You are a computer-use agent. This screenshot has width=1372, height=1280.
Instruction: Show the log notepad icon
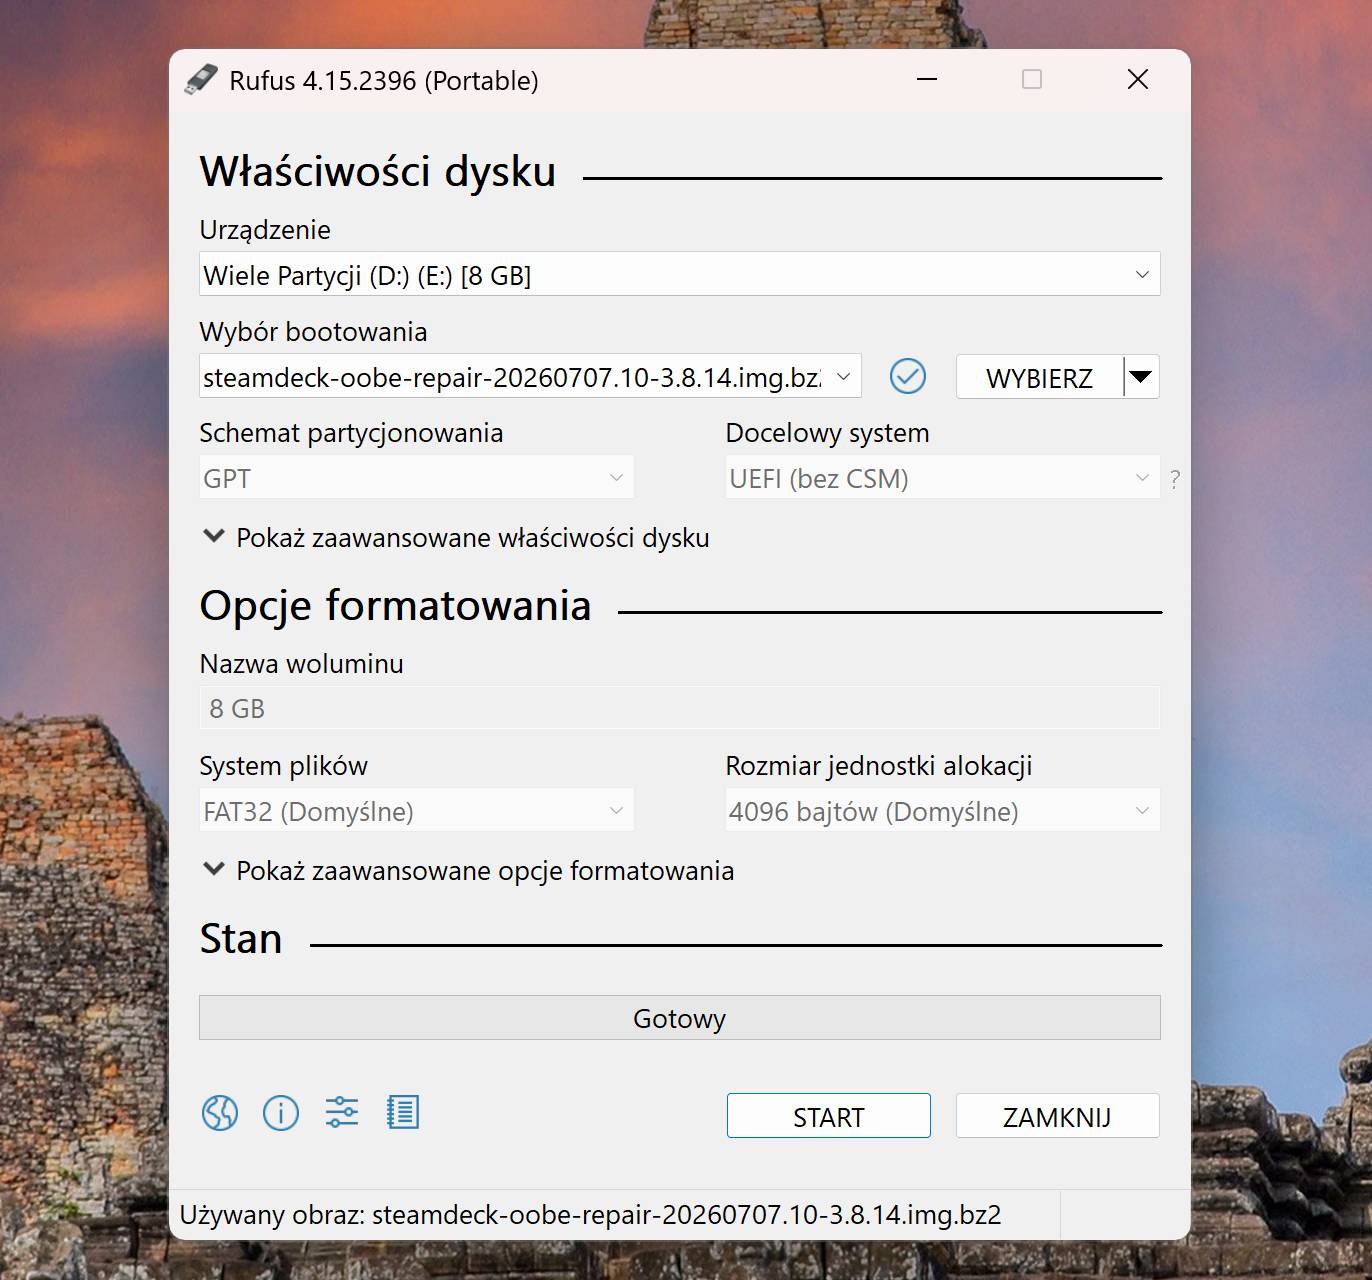[x=403, y=1112]
